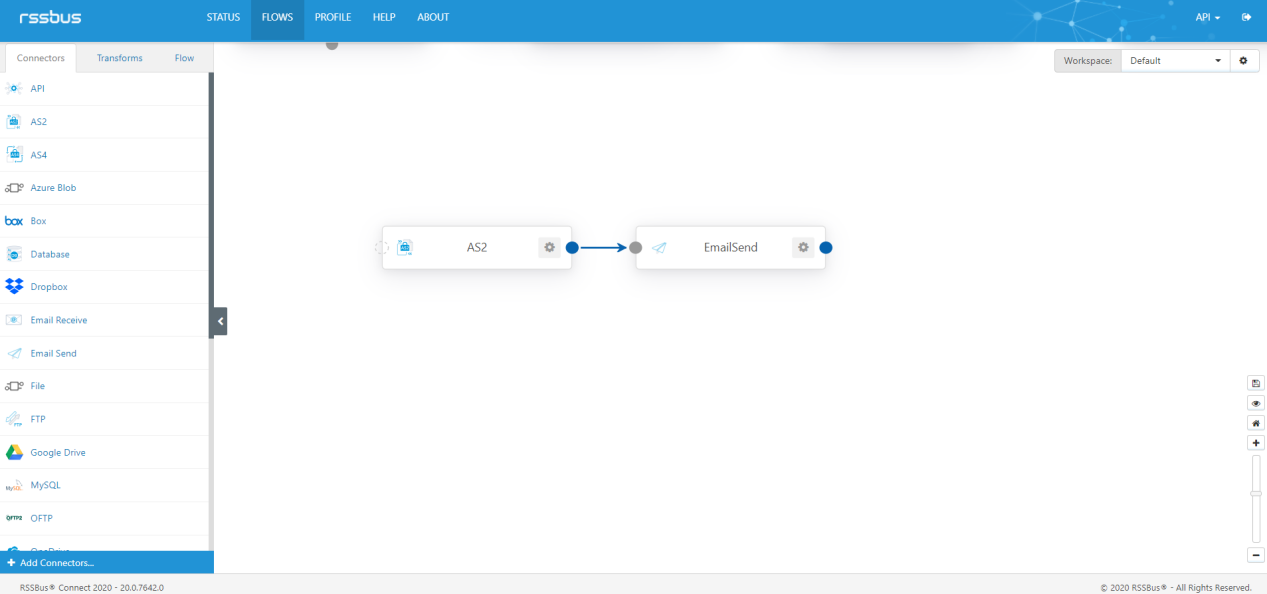Expand the API user dropdown
Image resolution: width=1267 pixels, height=594 pixels.
pos(1208,17)
